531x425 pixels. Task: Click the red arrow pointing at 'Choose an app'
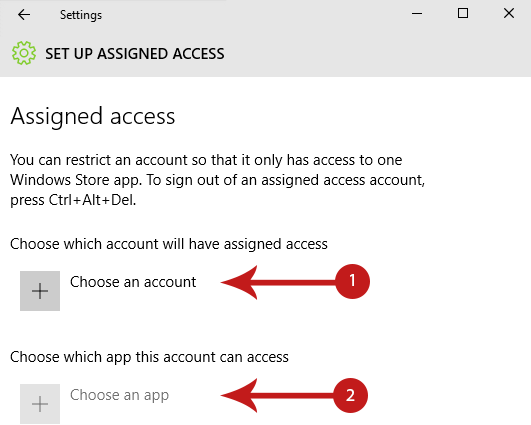tap(278, 396)
